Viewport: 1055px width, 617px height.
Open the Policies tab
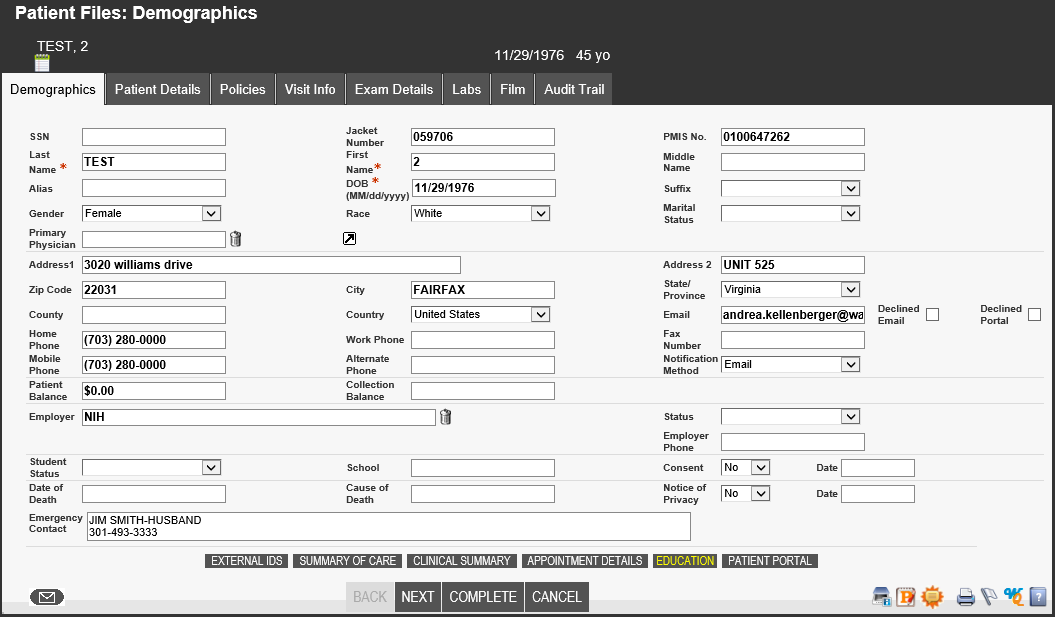242,89
